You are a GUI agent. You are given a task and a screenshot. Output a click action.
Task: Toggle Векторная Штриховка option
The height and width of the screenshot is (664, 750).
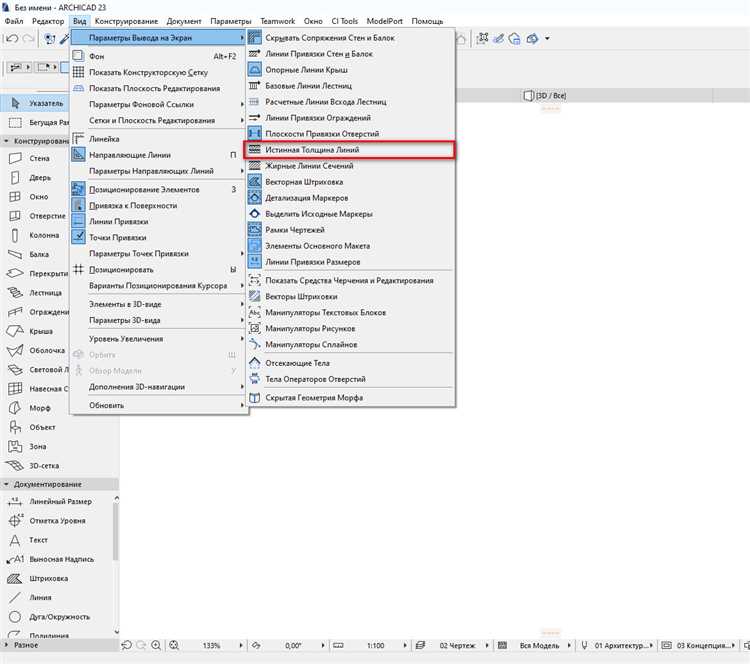tap(350, 182)
